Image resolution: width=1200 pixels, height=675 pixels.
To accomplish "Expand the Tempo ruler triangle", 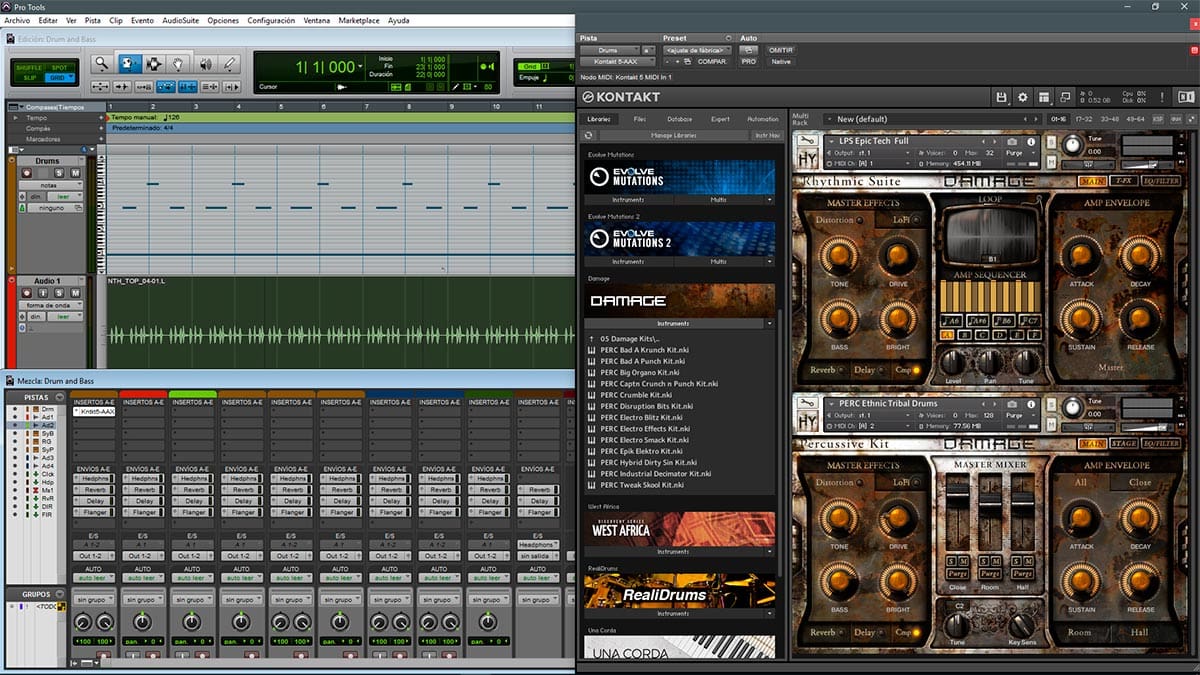I will 16,117.
